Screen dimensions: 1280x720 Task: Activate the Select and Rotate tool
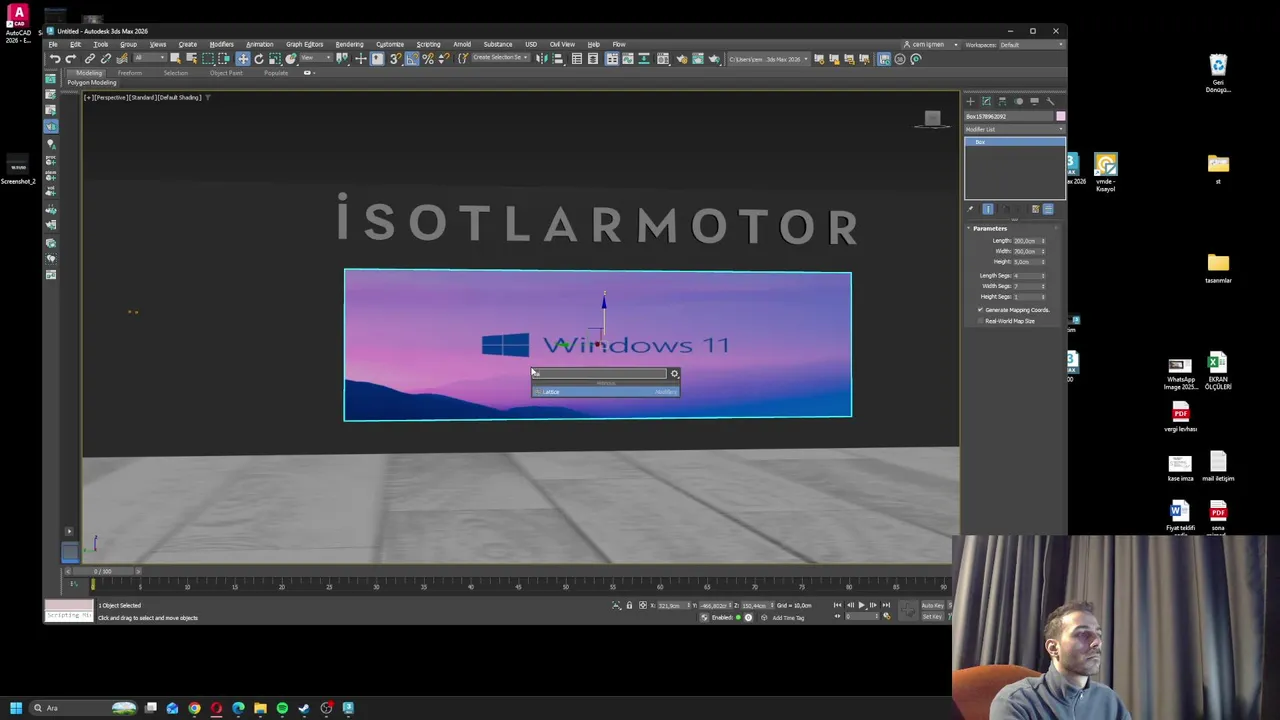(x=259, y=58)
